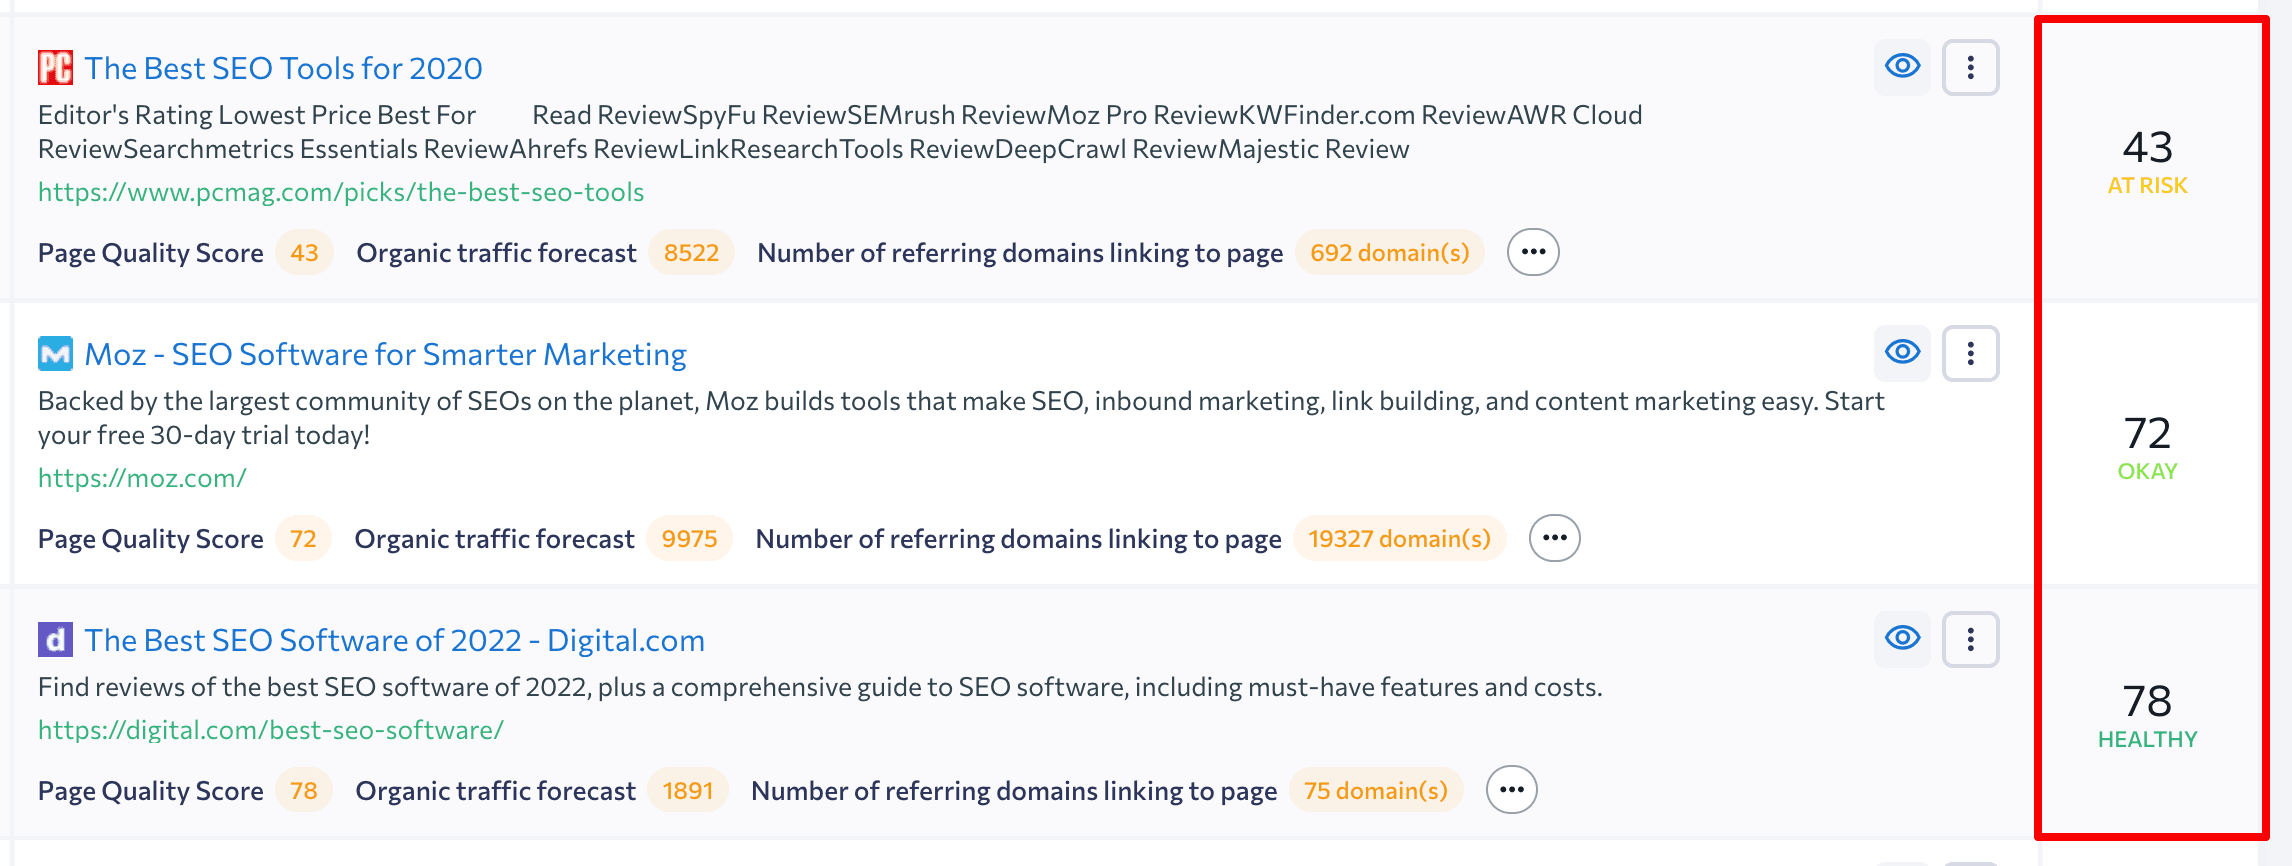2292x866 pixels.
Task: Open kebab menu for Digital.com SEO Software result
Action: coord(1970,639)
